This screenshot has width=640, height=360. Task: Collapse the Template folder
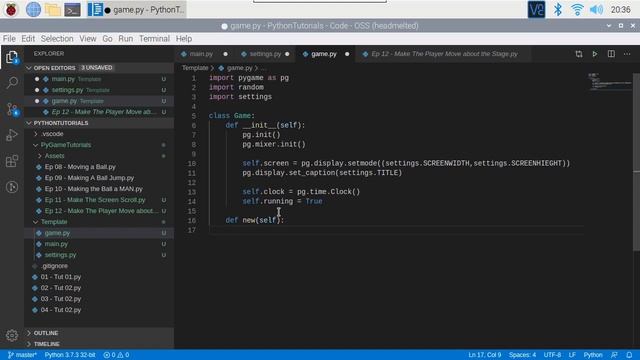[99, 222]
